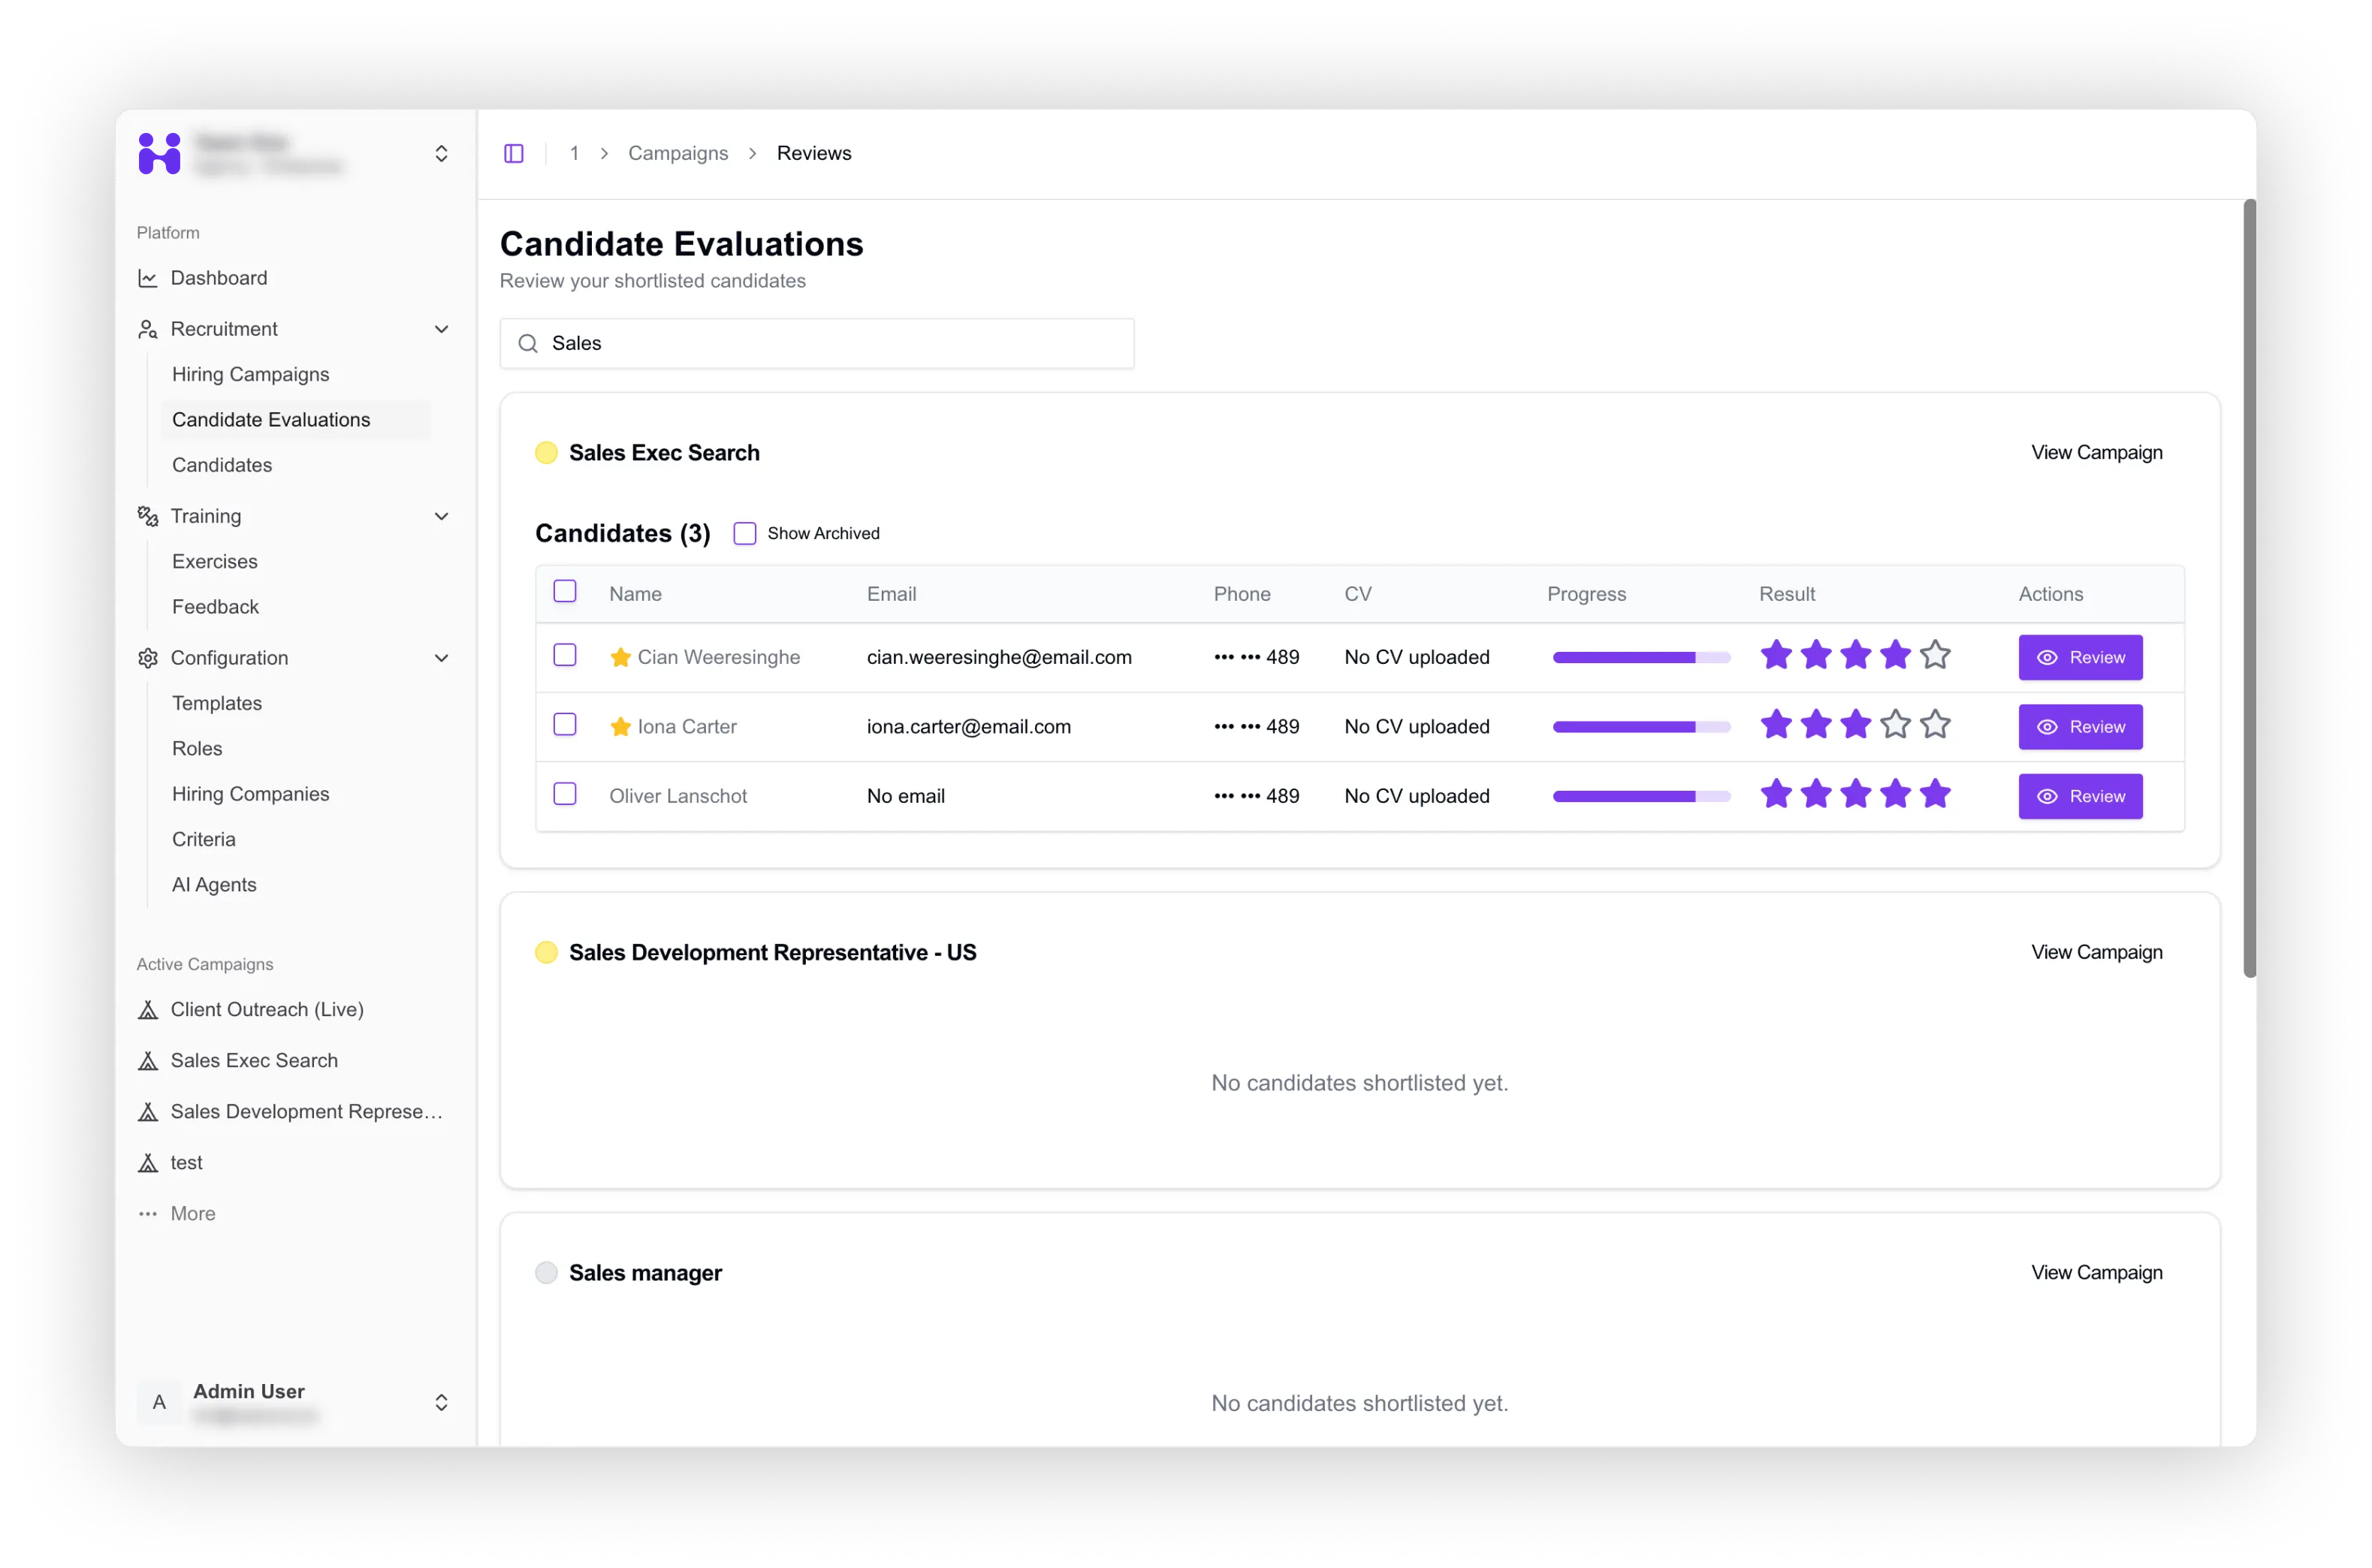View Campaign for Sales Exec Search

(2096, 453)
